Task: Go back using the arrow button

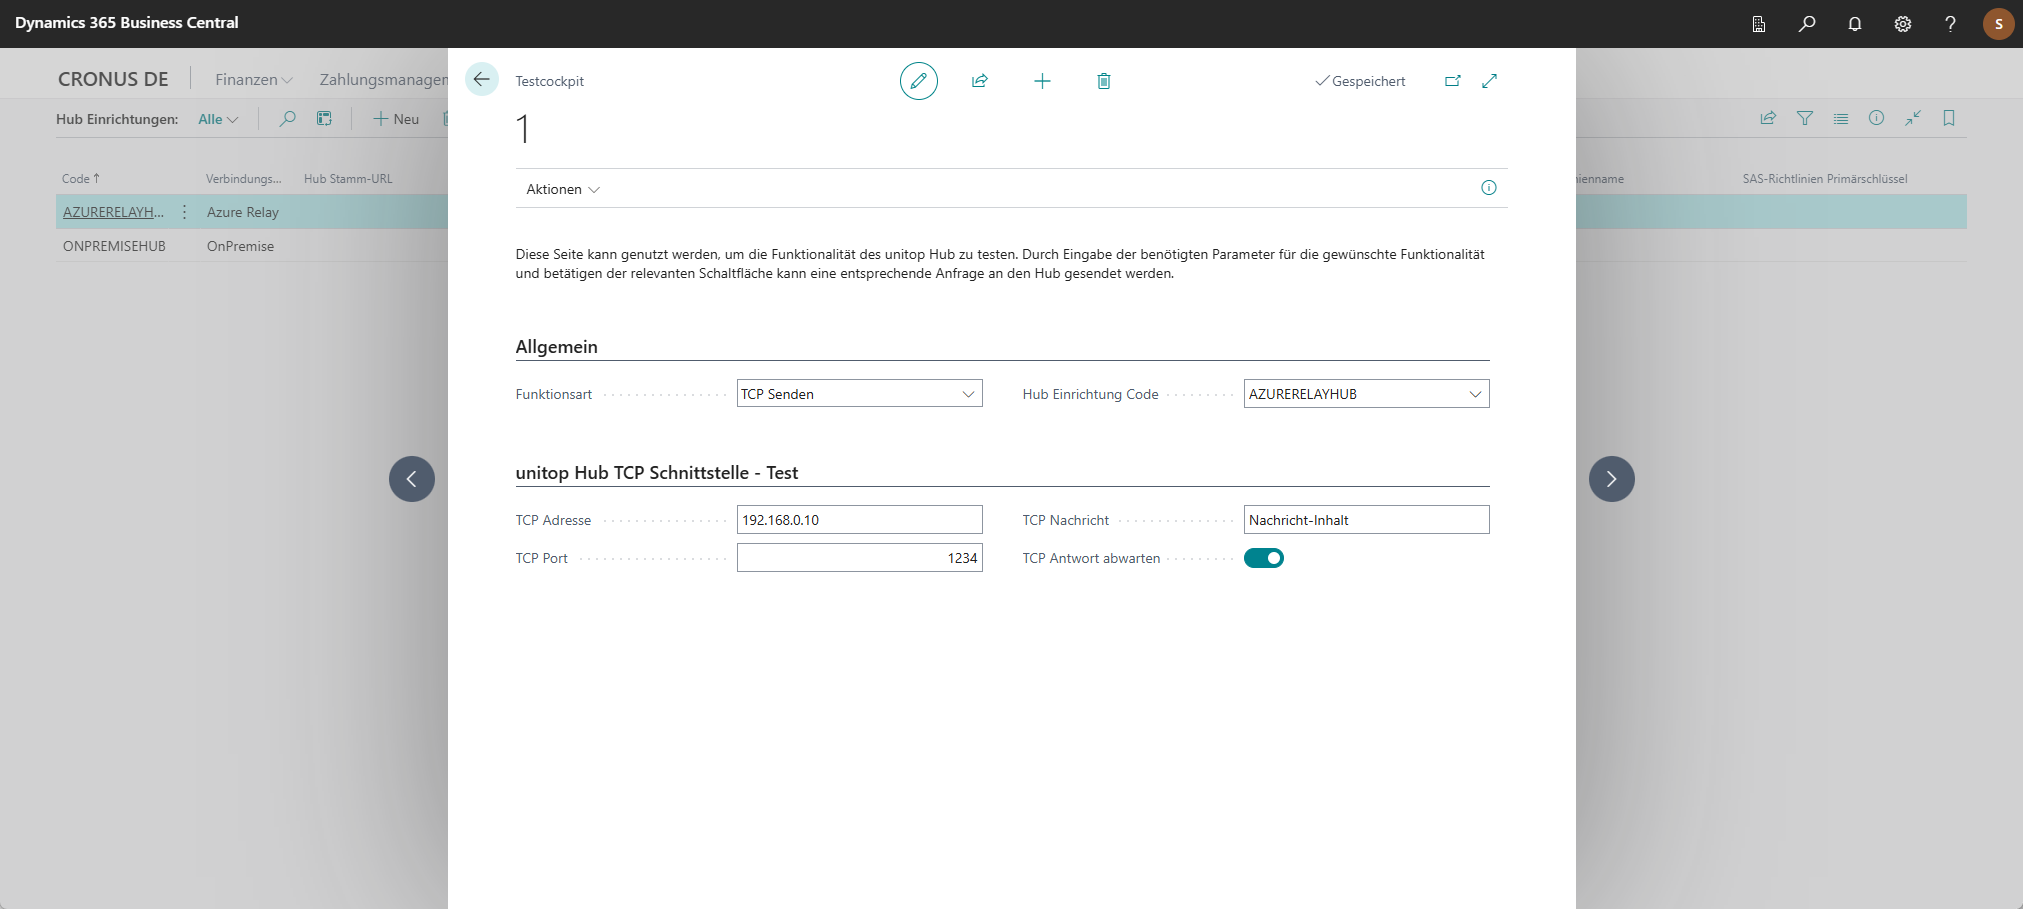Action: click(x=482, y=80)
